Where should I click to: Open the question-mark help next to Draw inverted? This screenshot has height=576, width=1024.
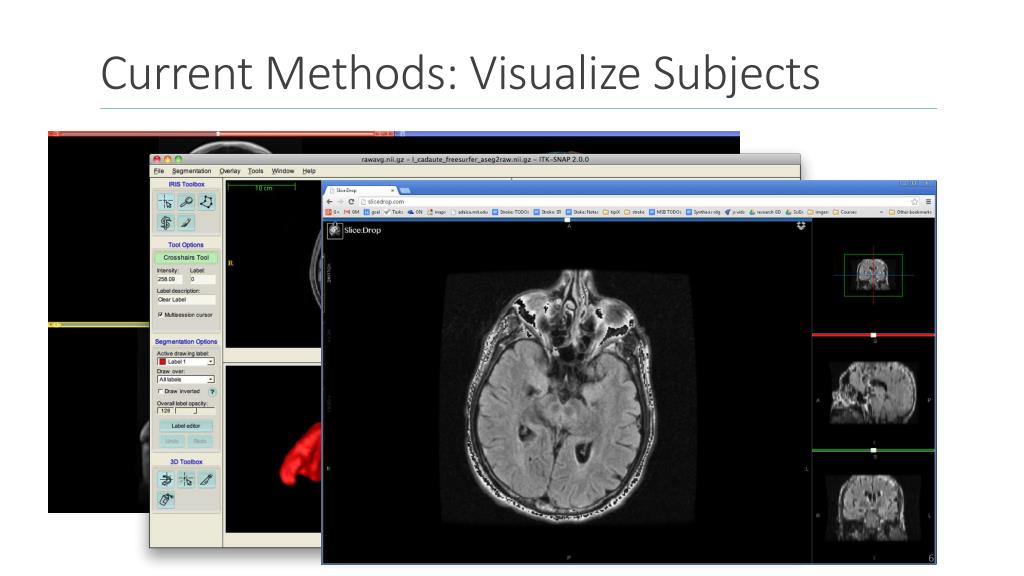[212, 392]
